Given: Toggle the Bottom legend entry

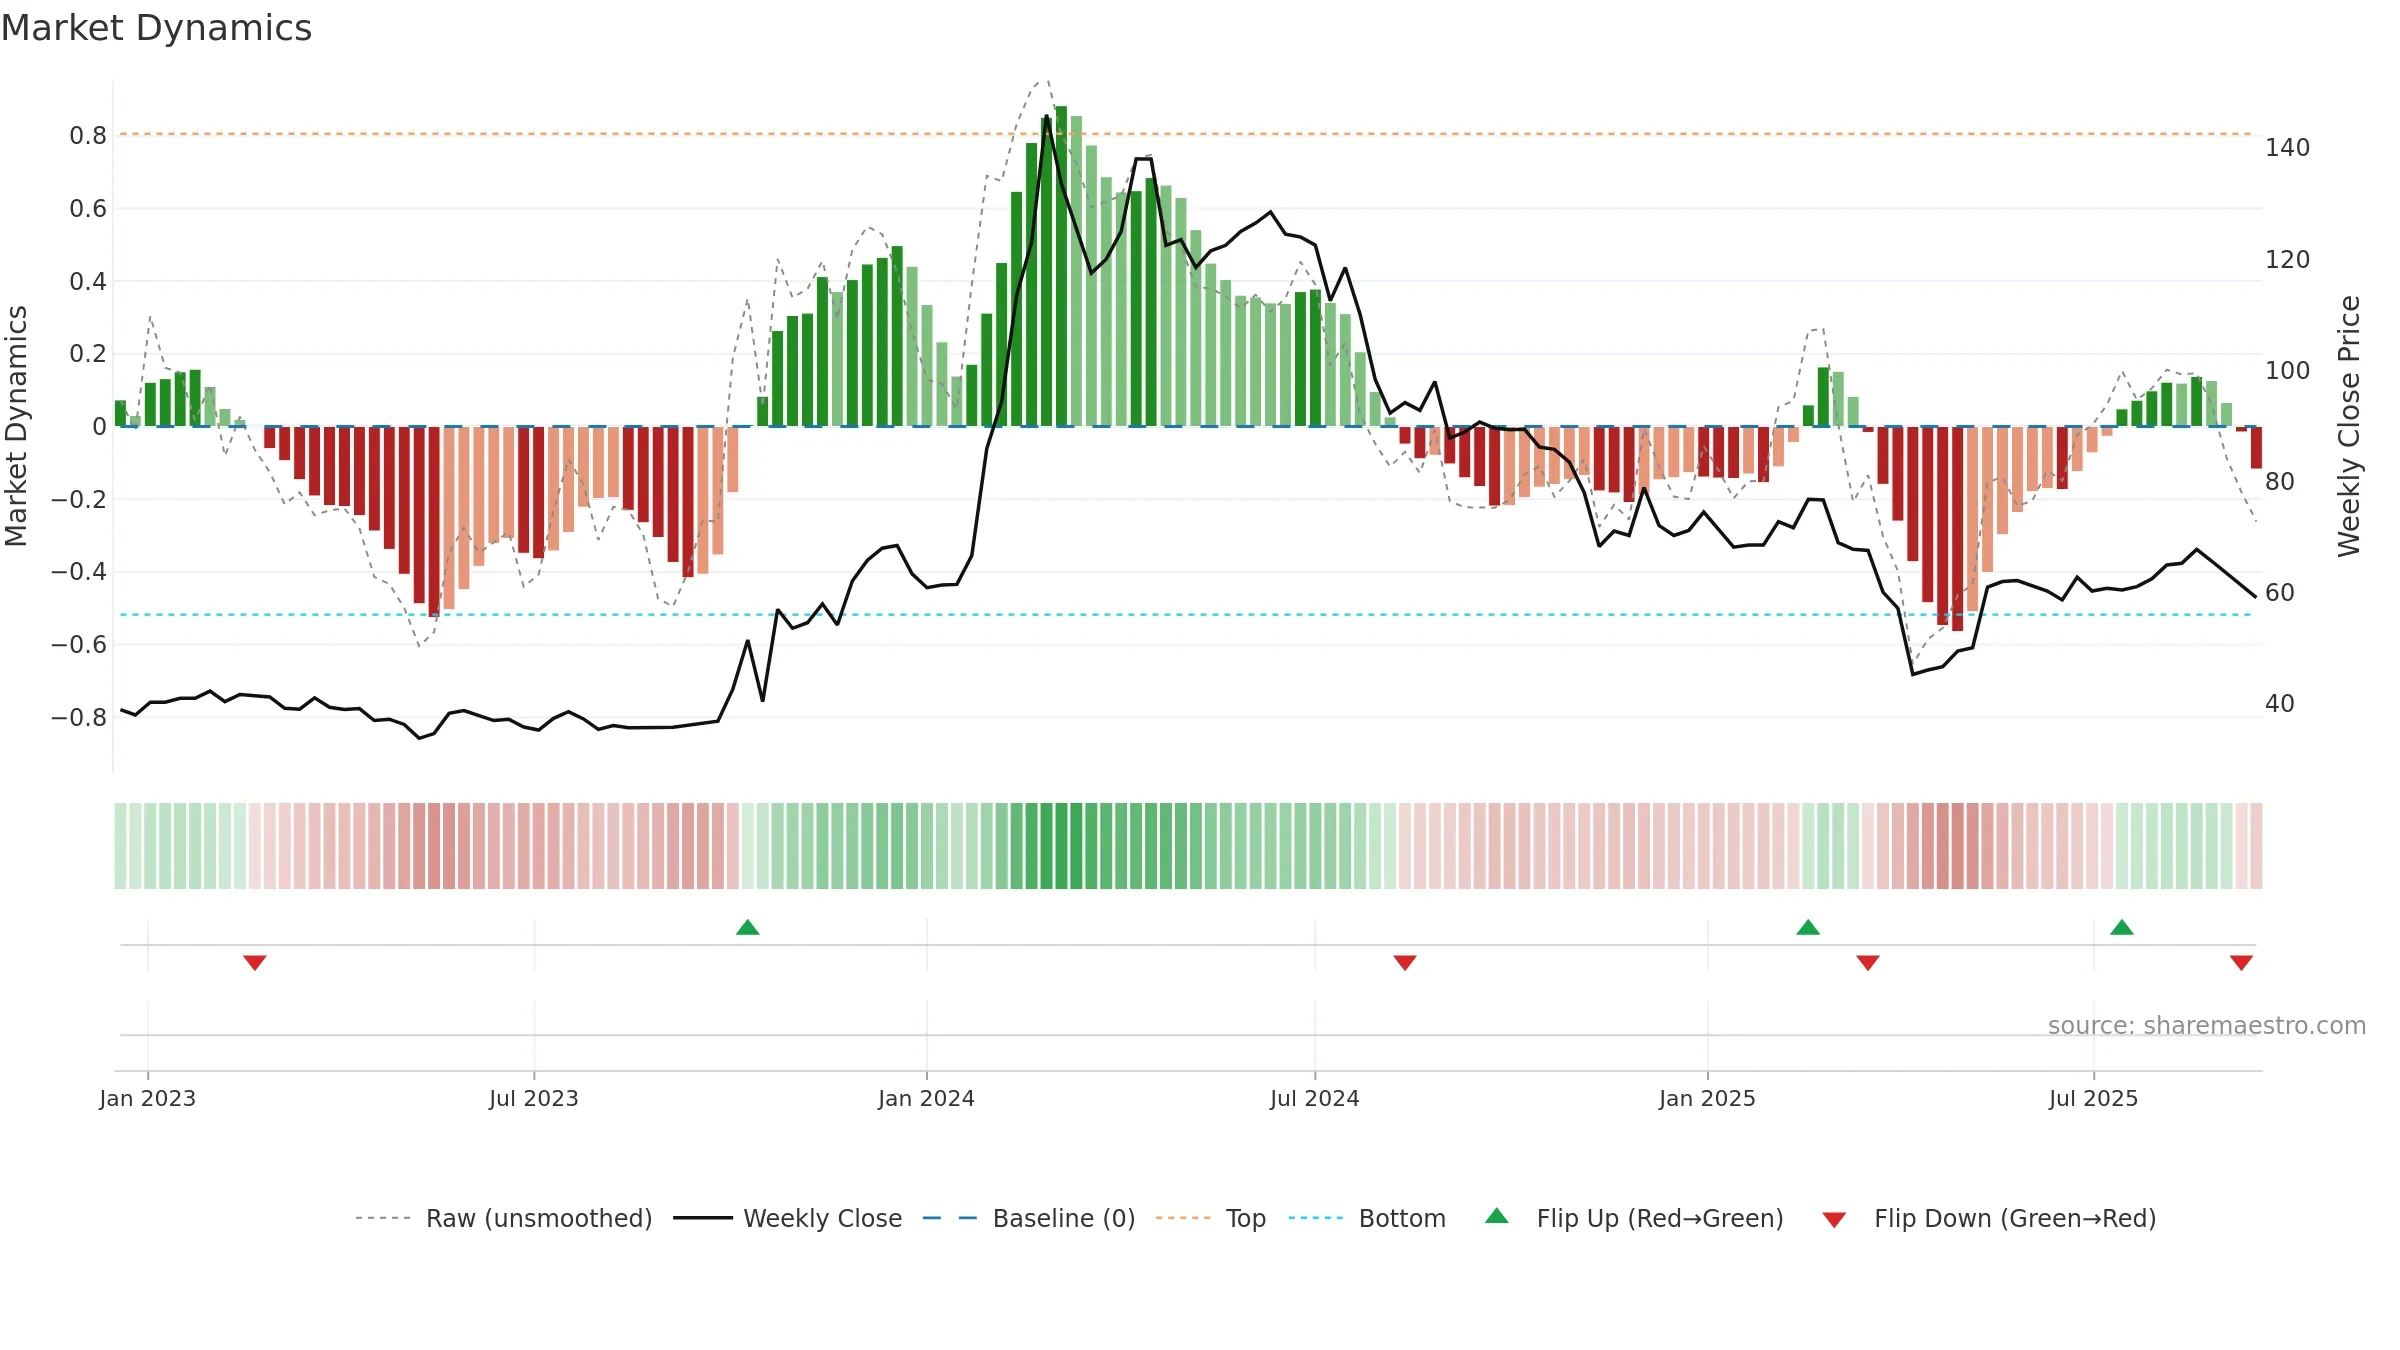Looking at the screenshot, I should 1367,1218.
